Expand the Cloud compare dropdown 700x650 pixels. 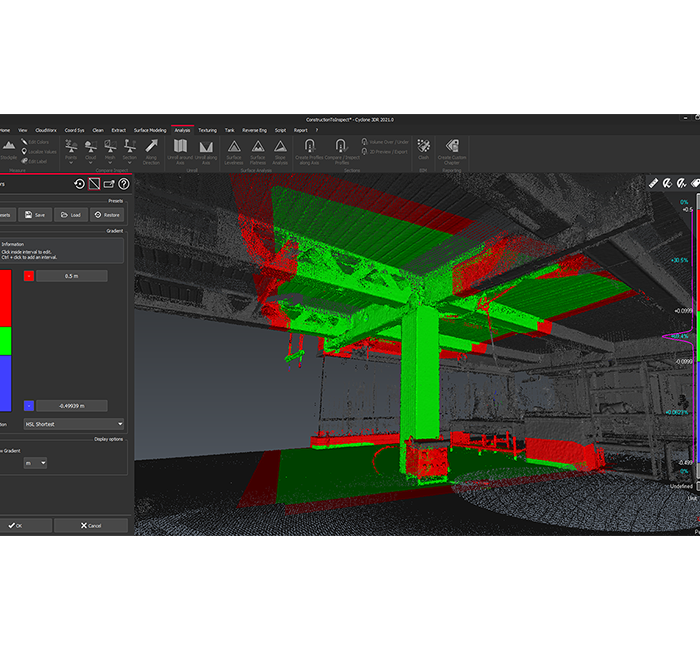point(90,150)
